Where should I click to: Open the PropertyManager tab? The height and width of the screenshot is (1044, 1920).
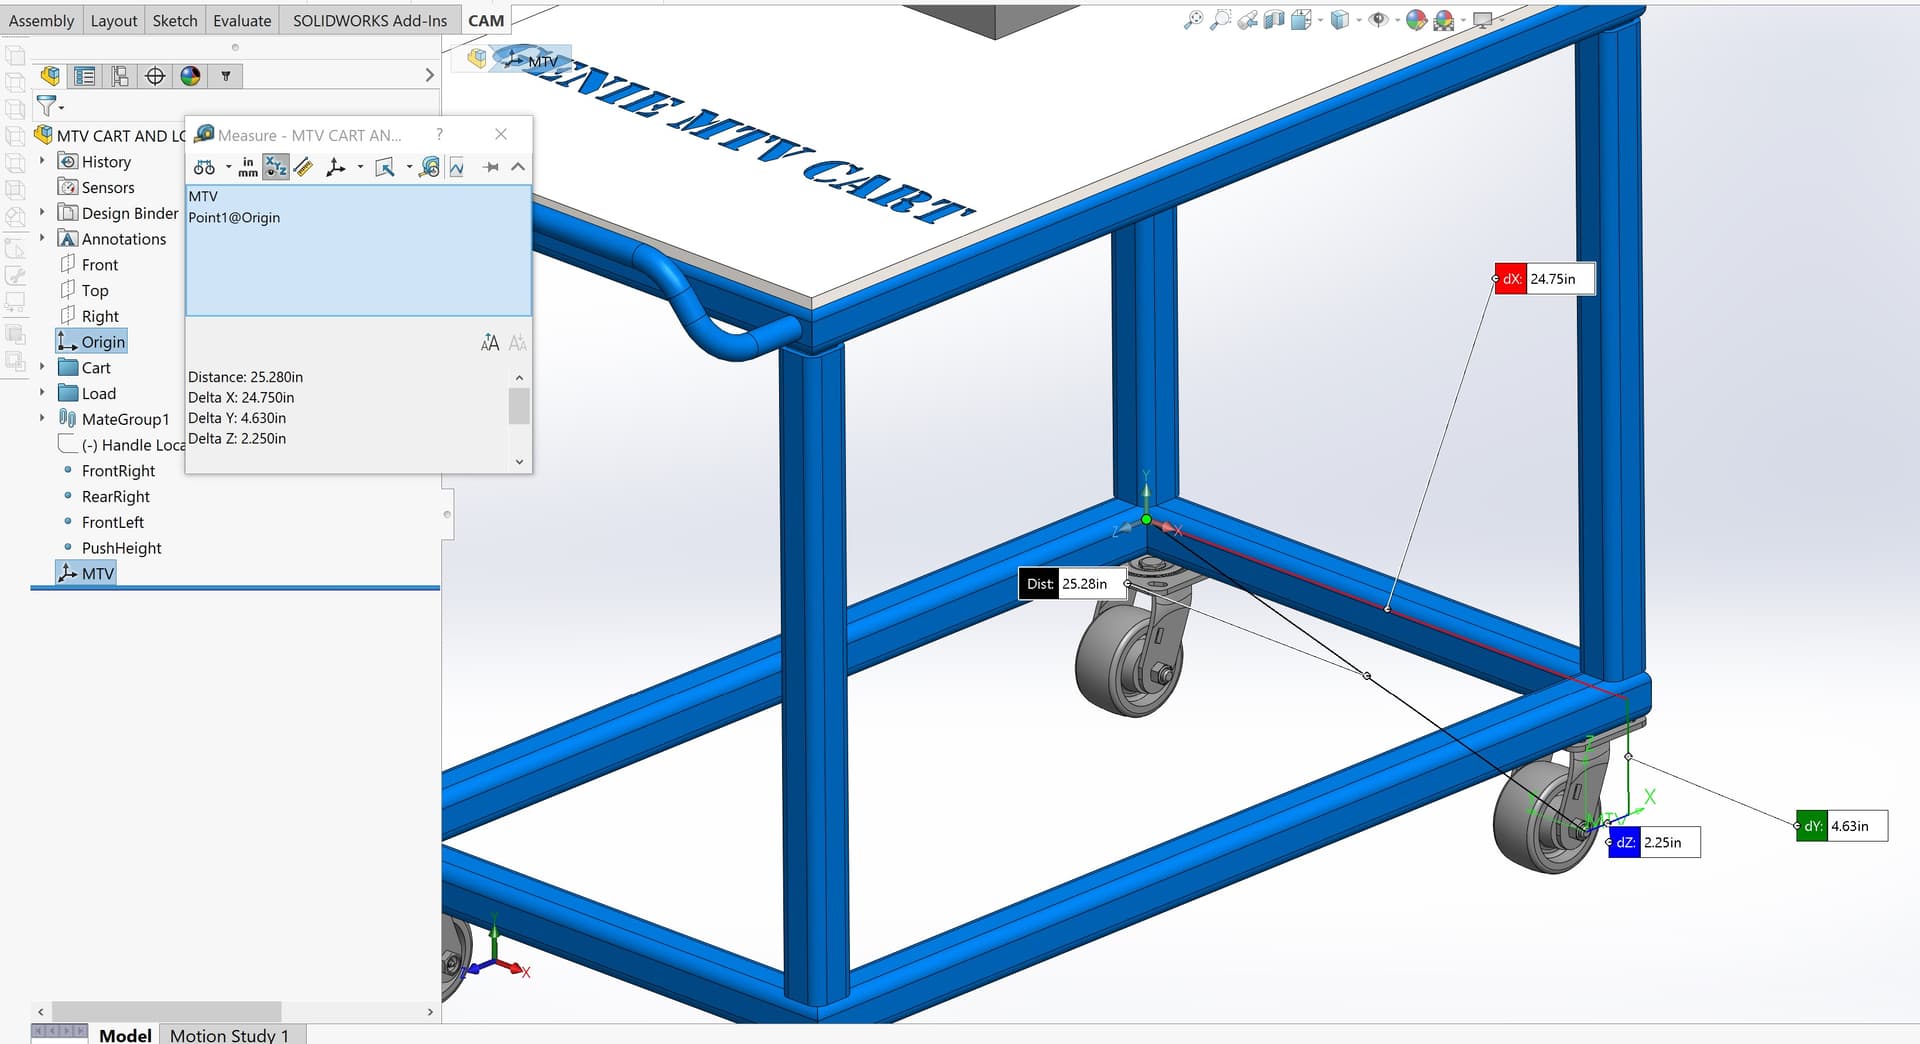[x=85, y=76]
